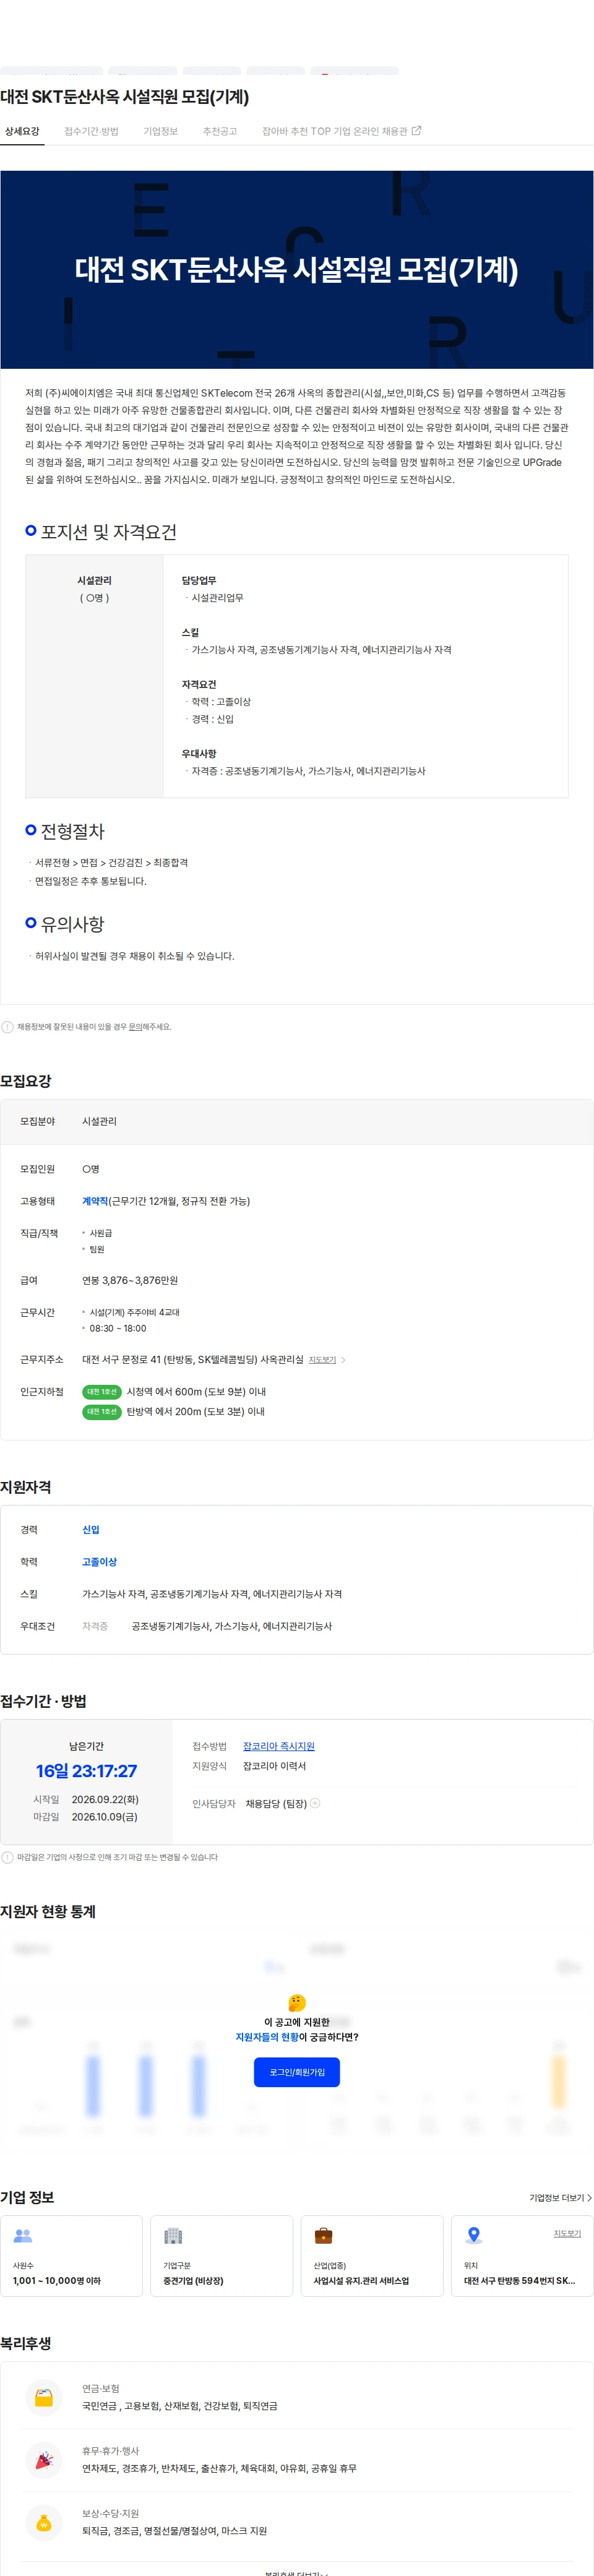This screenshot has width=594, height=2576.
Task: Click the 중견기업 (비상장) card
Action: pos(222,2256)
